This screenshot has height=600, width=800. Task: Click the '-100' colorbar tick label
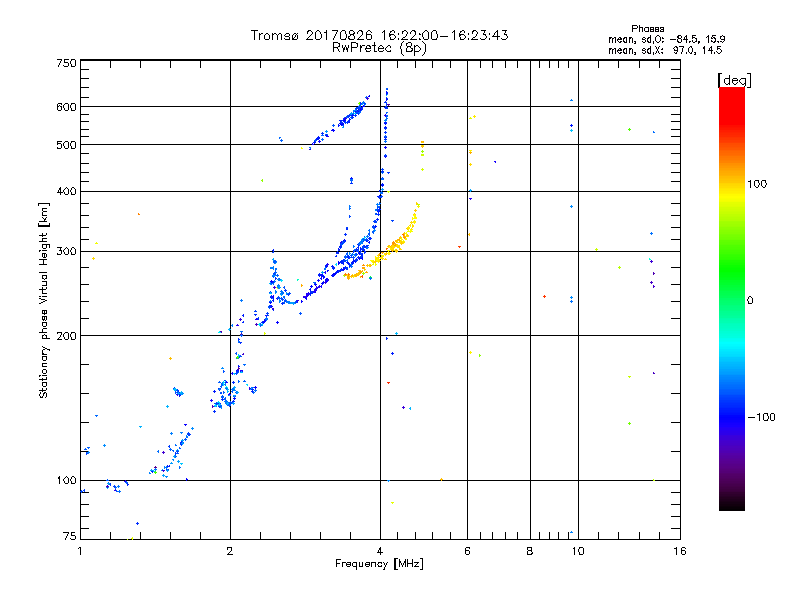click(x=761, y=417)
